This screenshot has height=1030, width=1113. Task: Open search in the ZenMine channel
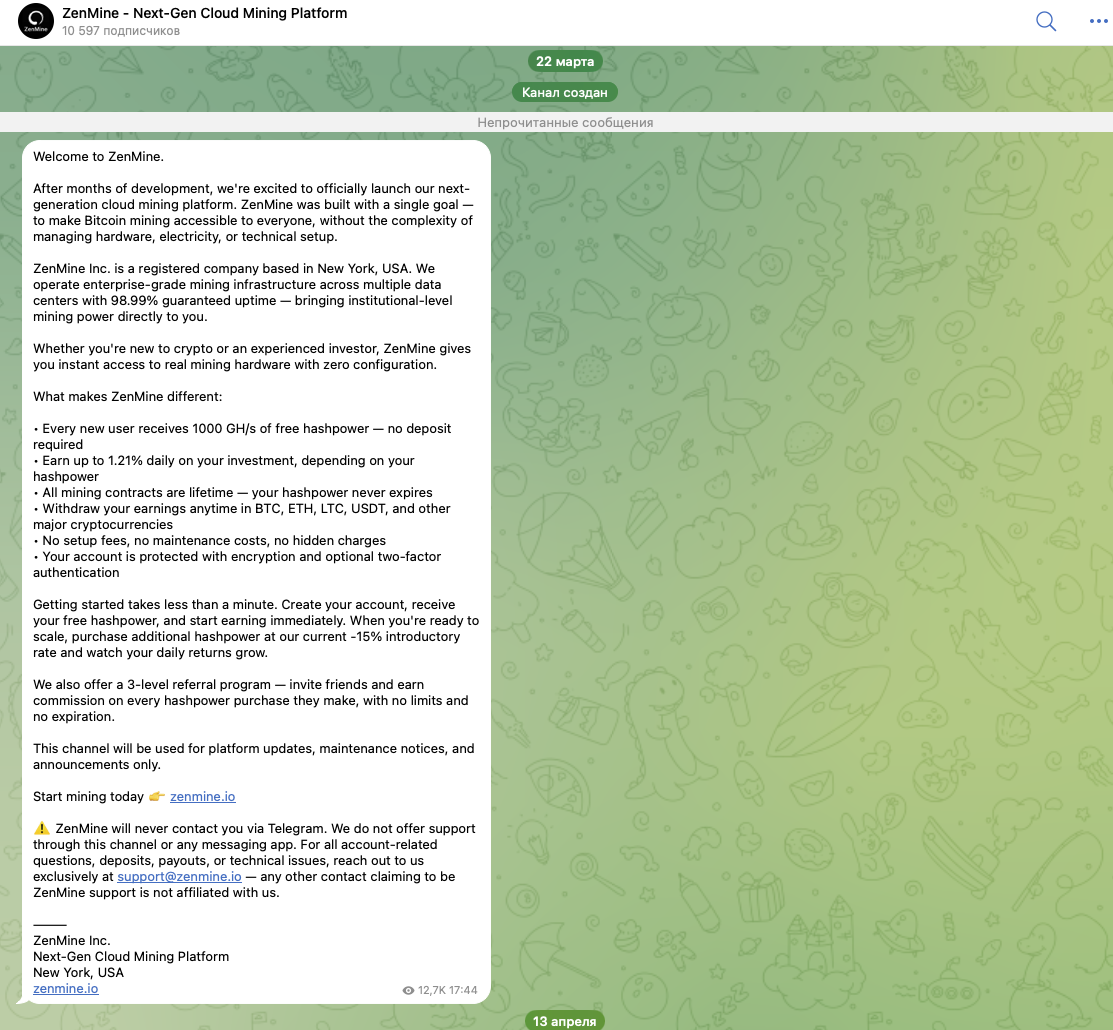point(1046,21)
